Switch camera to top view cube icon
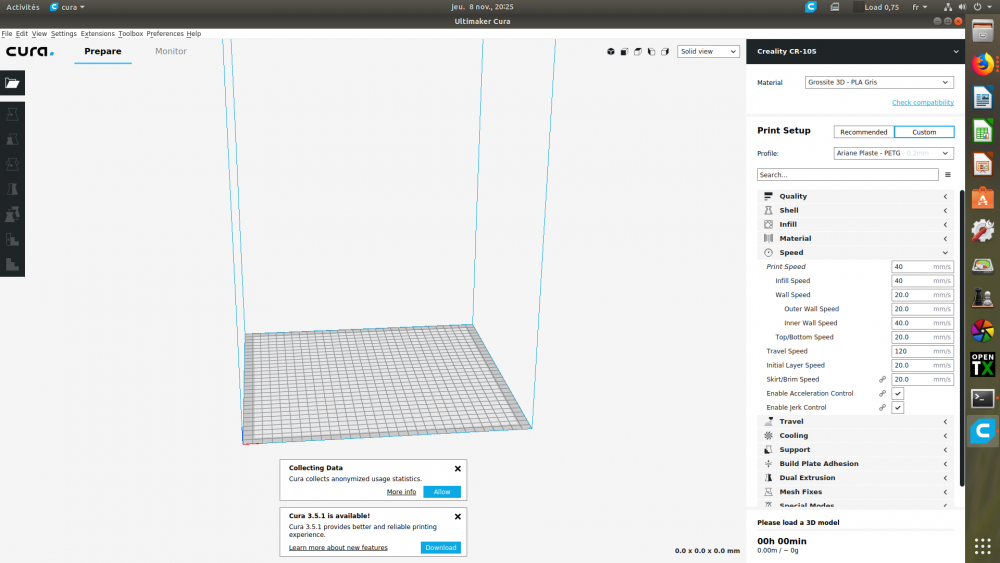The width and height of the screenshot is (1000, 563). click(638, 52)
